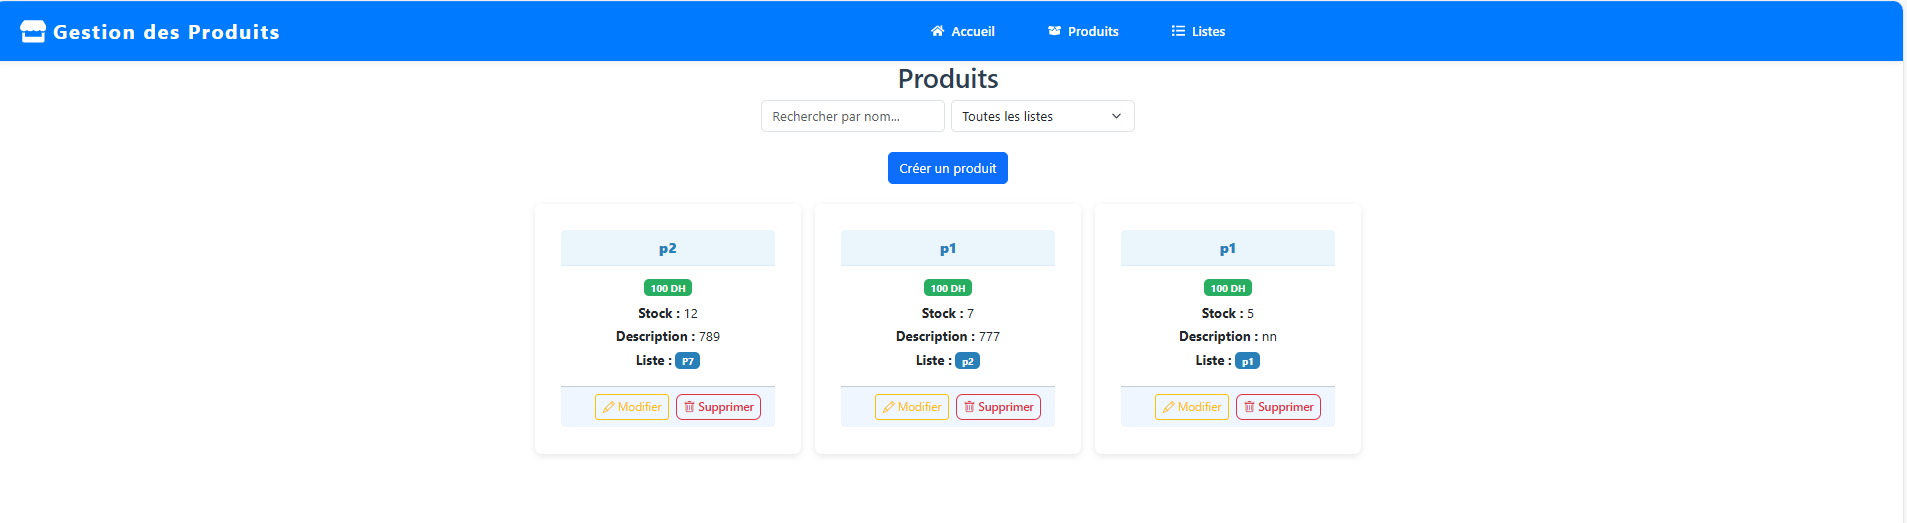Click the store logo icon in header
Image resolution: width=1907 pixels, height=523 pixels.
coord(33,32)
